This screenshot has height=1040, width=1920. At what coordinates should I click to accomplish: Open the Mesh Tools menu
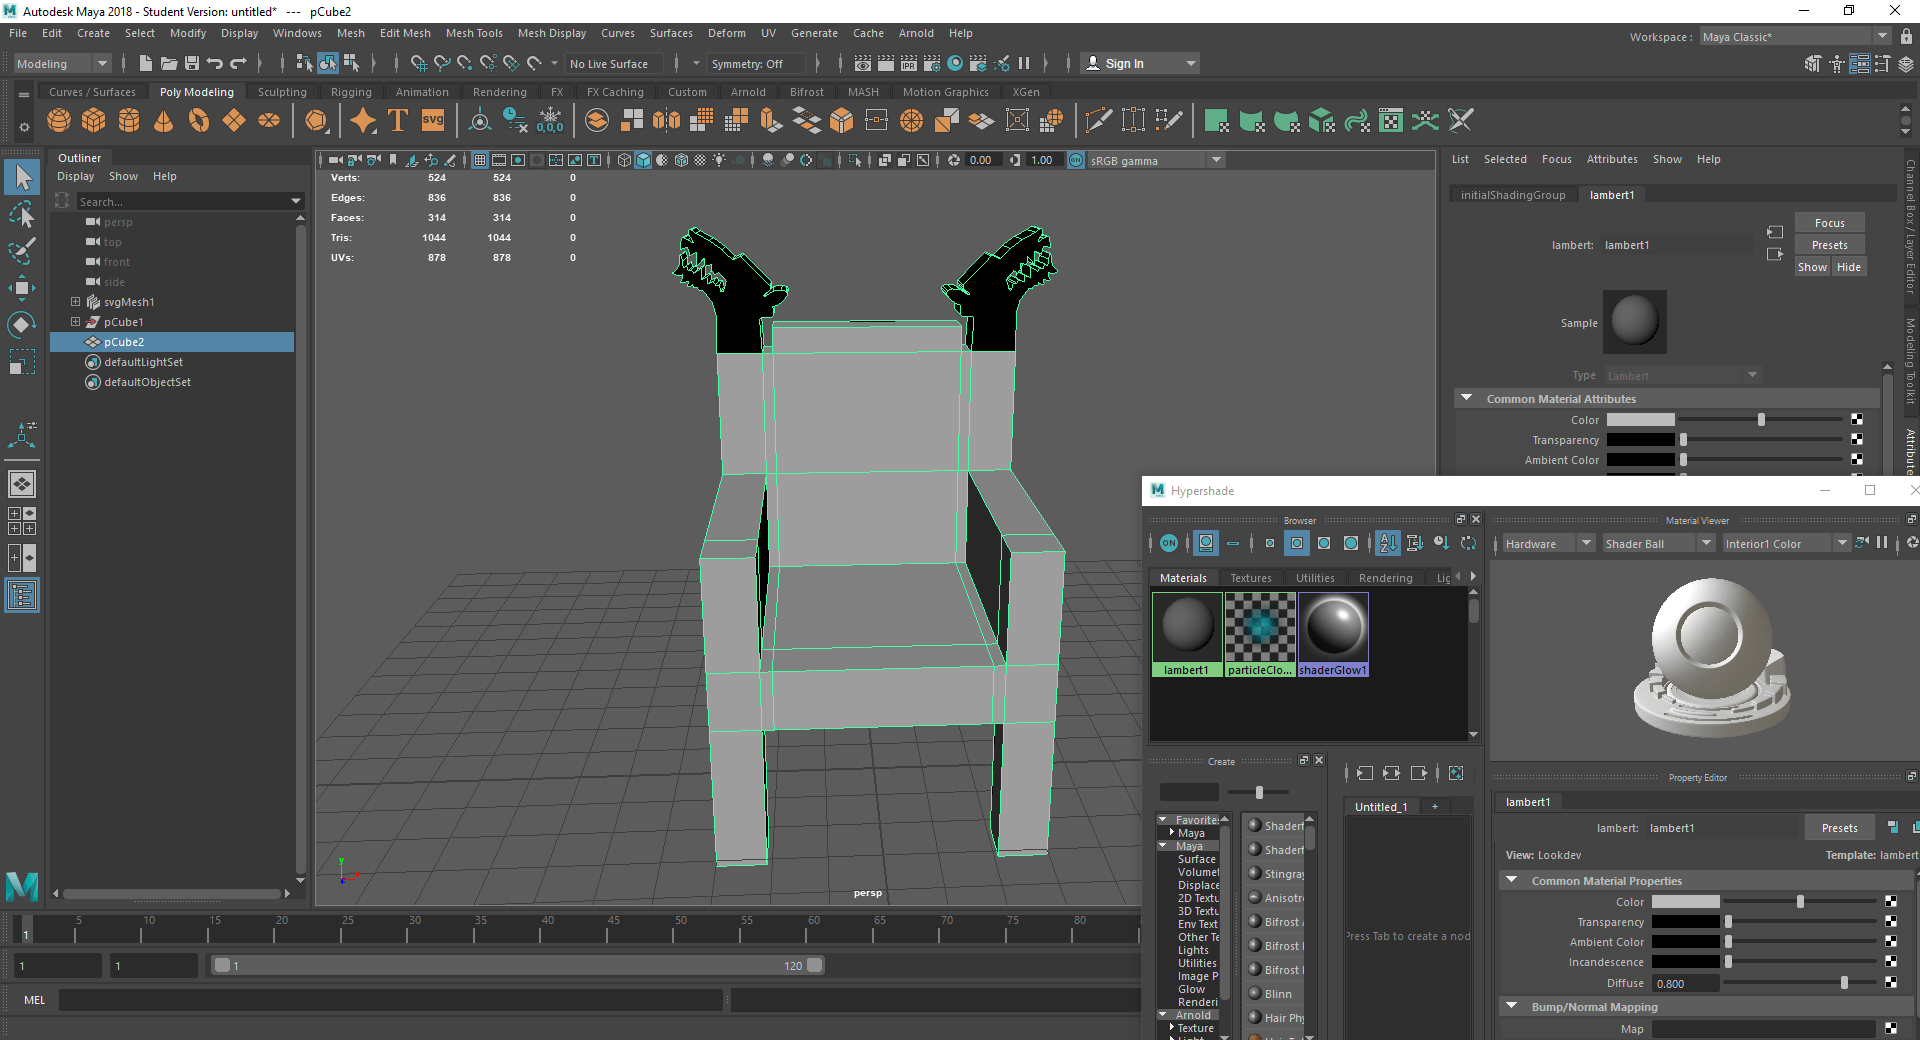(474, 33)
